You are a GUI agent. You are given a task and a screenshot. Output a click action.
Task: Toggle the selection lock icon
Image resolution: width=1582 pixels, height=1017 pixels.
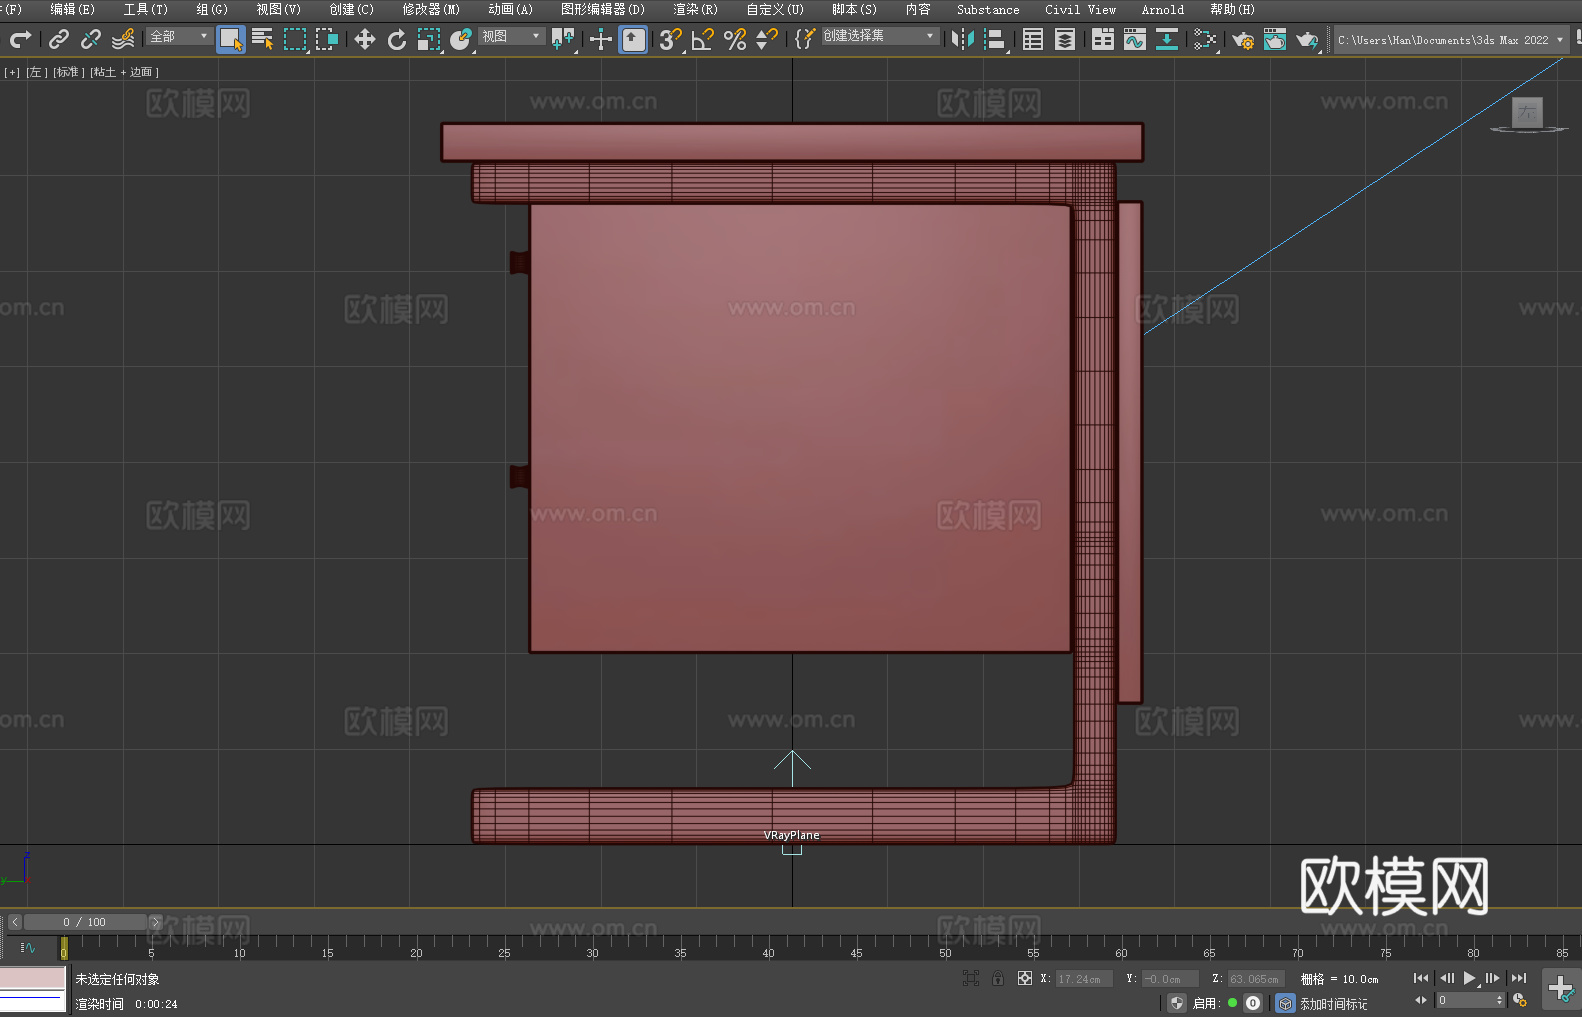point(998,978)
